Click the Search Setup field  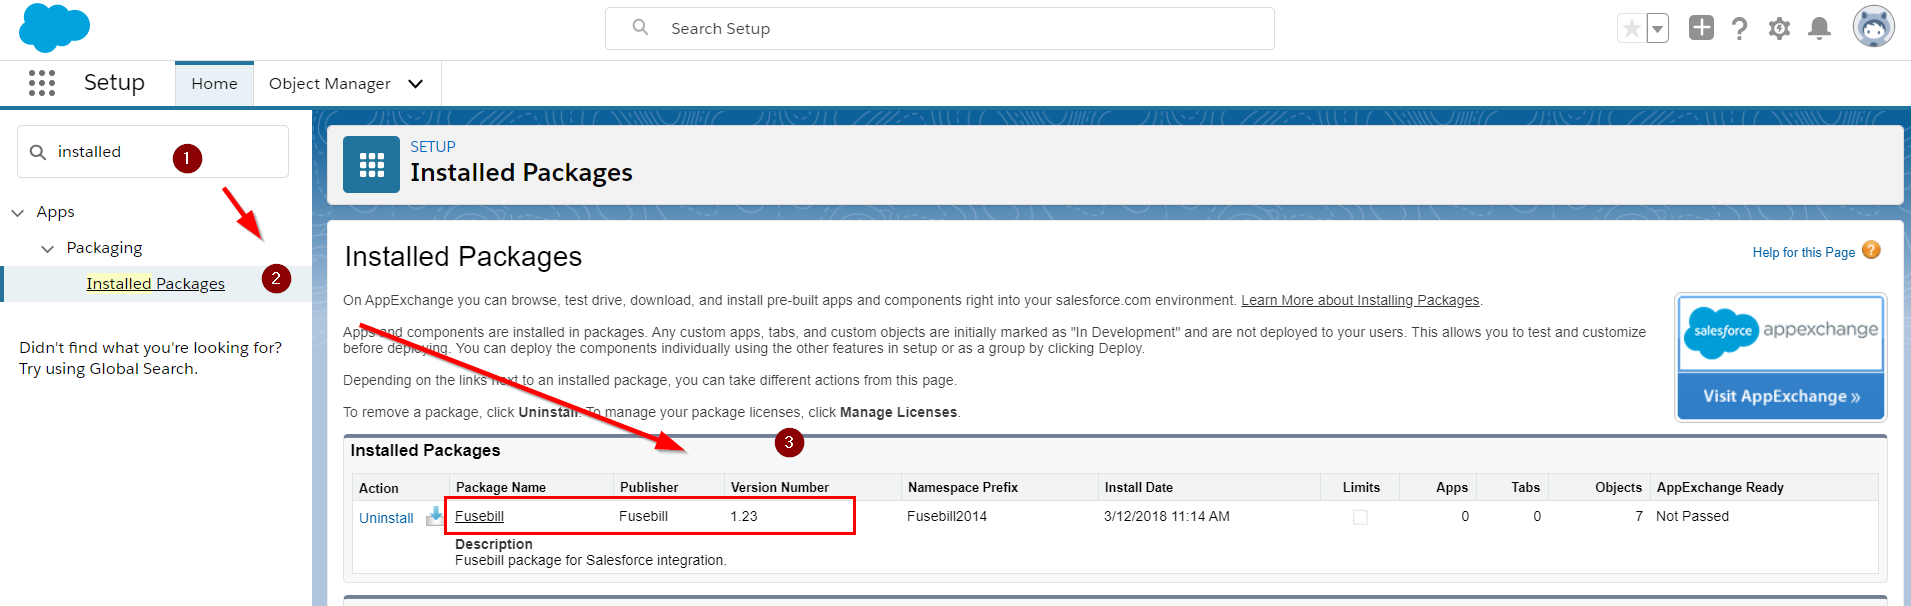click(x=940, y=28)
